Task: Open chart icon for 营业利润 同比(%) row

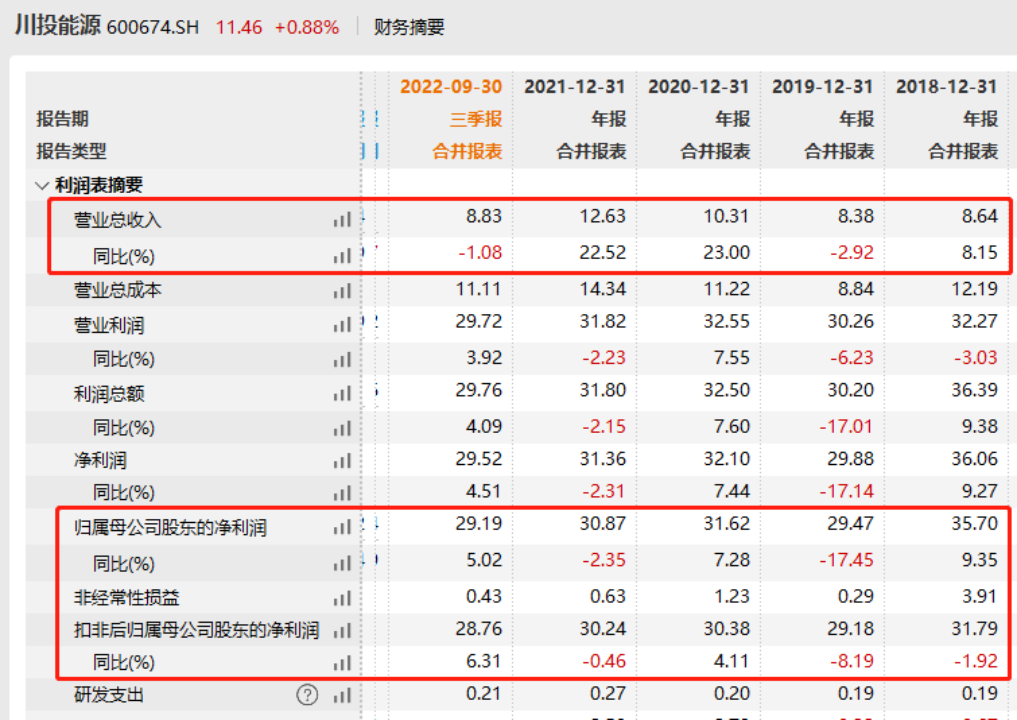Action: [x=342, y=360]
